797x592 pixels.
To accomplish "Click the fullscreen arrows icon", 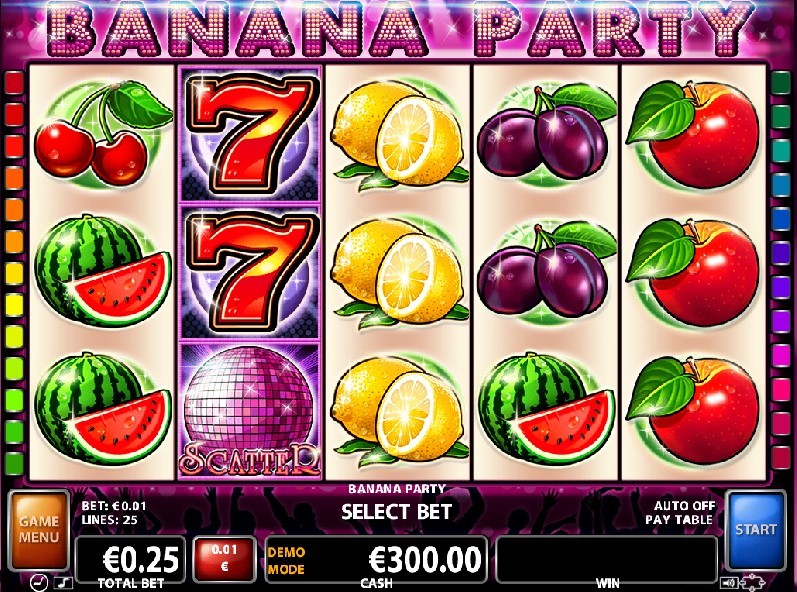I will click(754, 582).
